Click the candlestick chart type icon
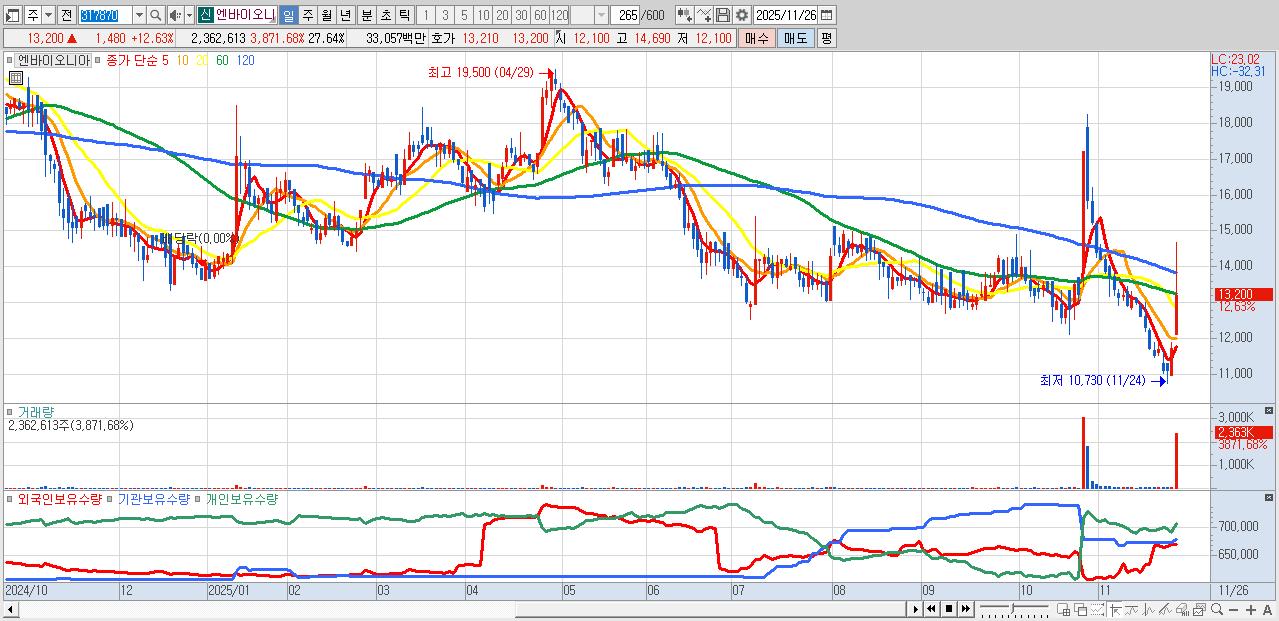 tap(685, 15)
